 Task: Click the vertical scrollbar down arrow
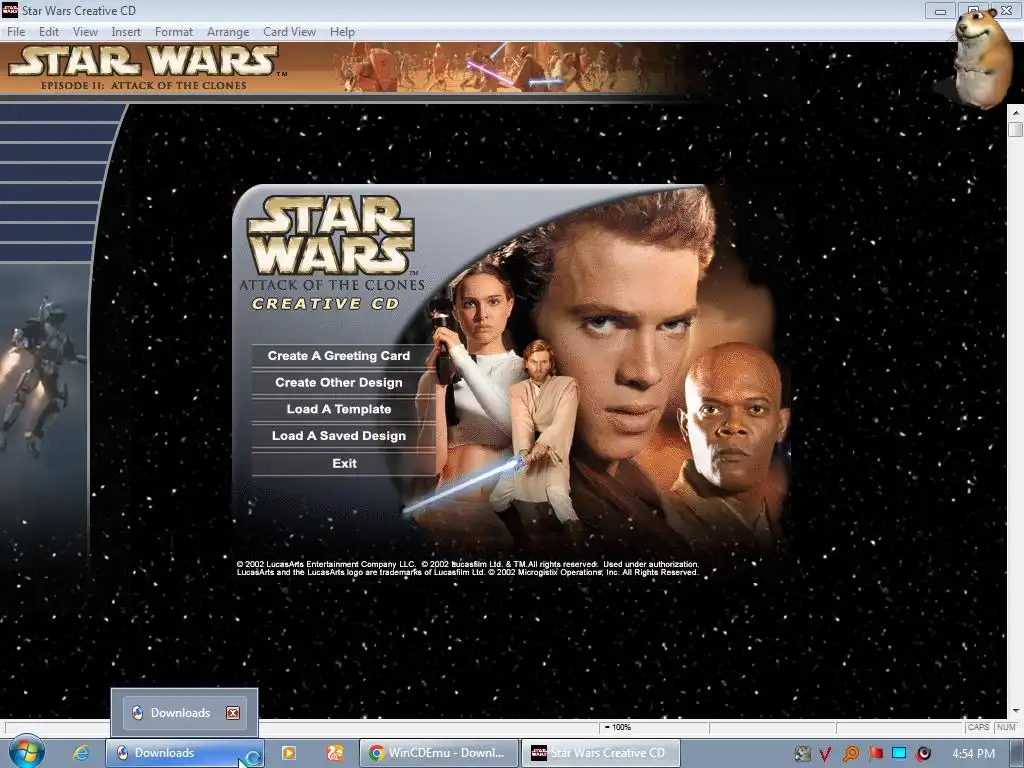(x=1016, y=711)
